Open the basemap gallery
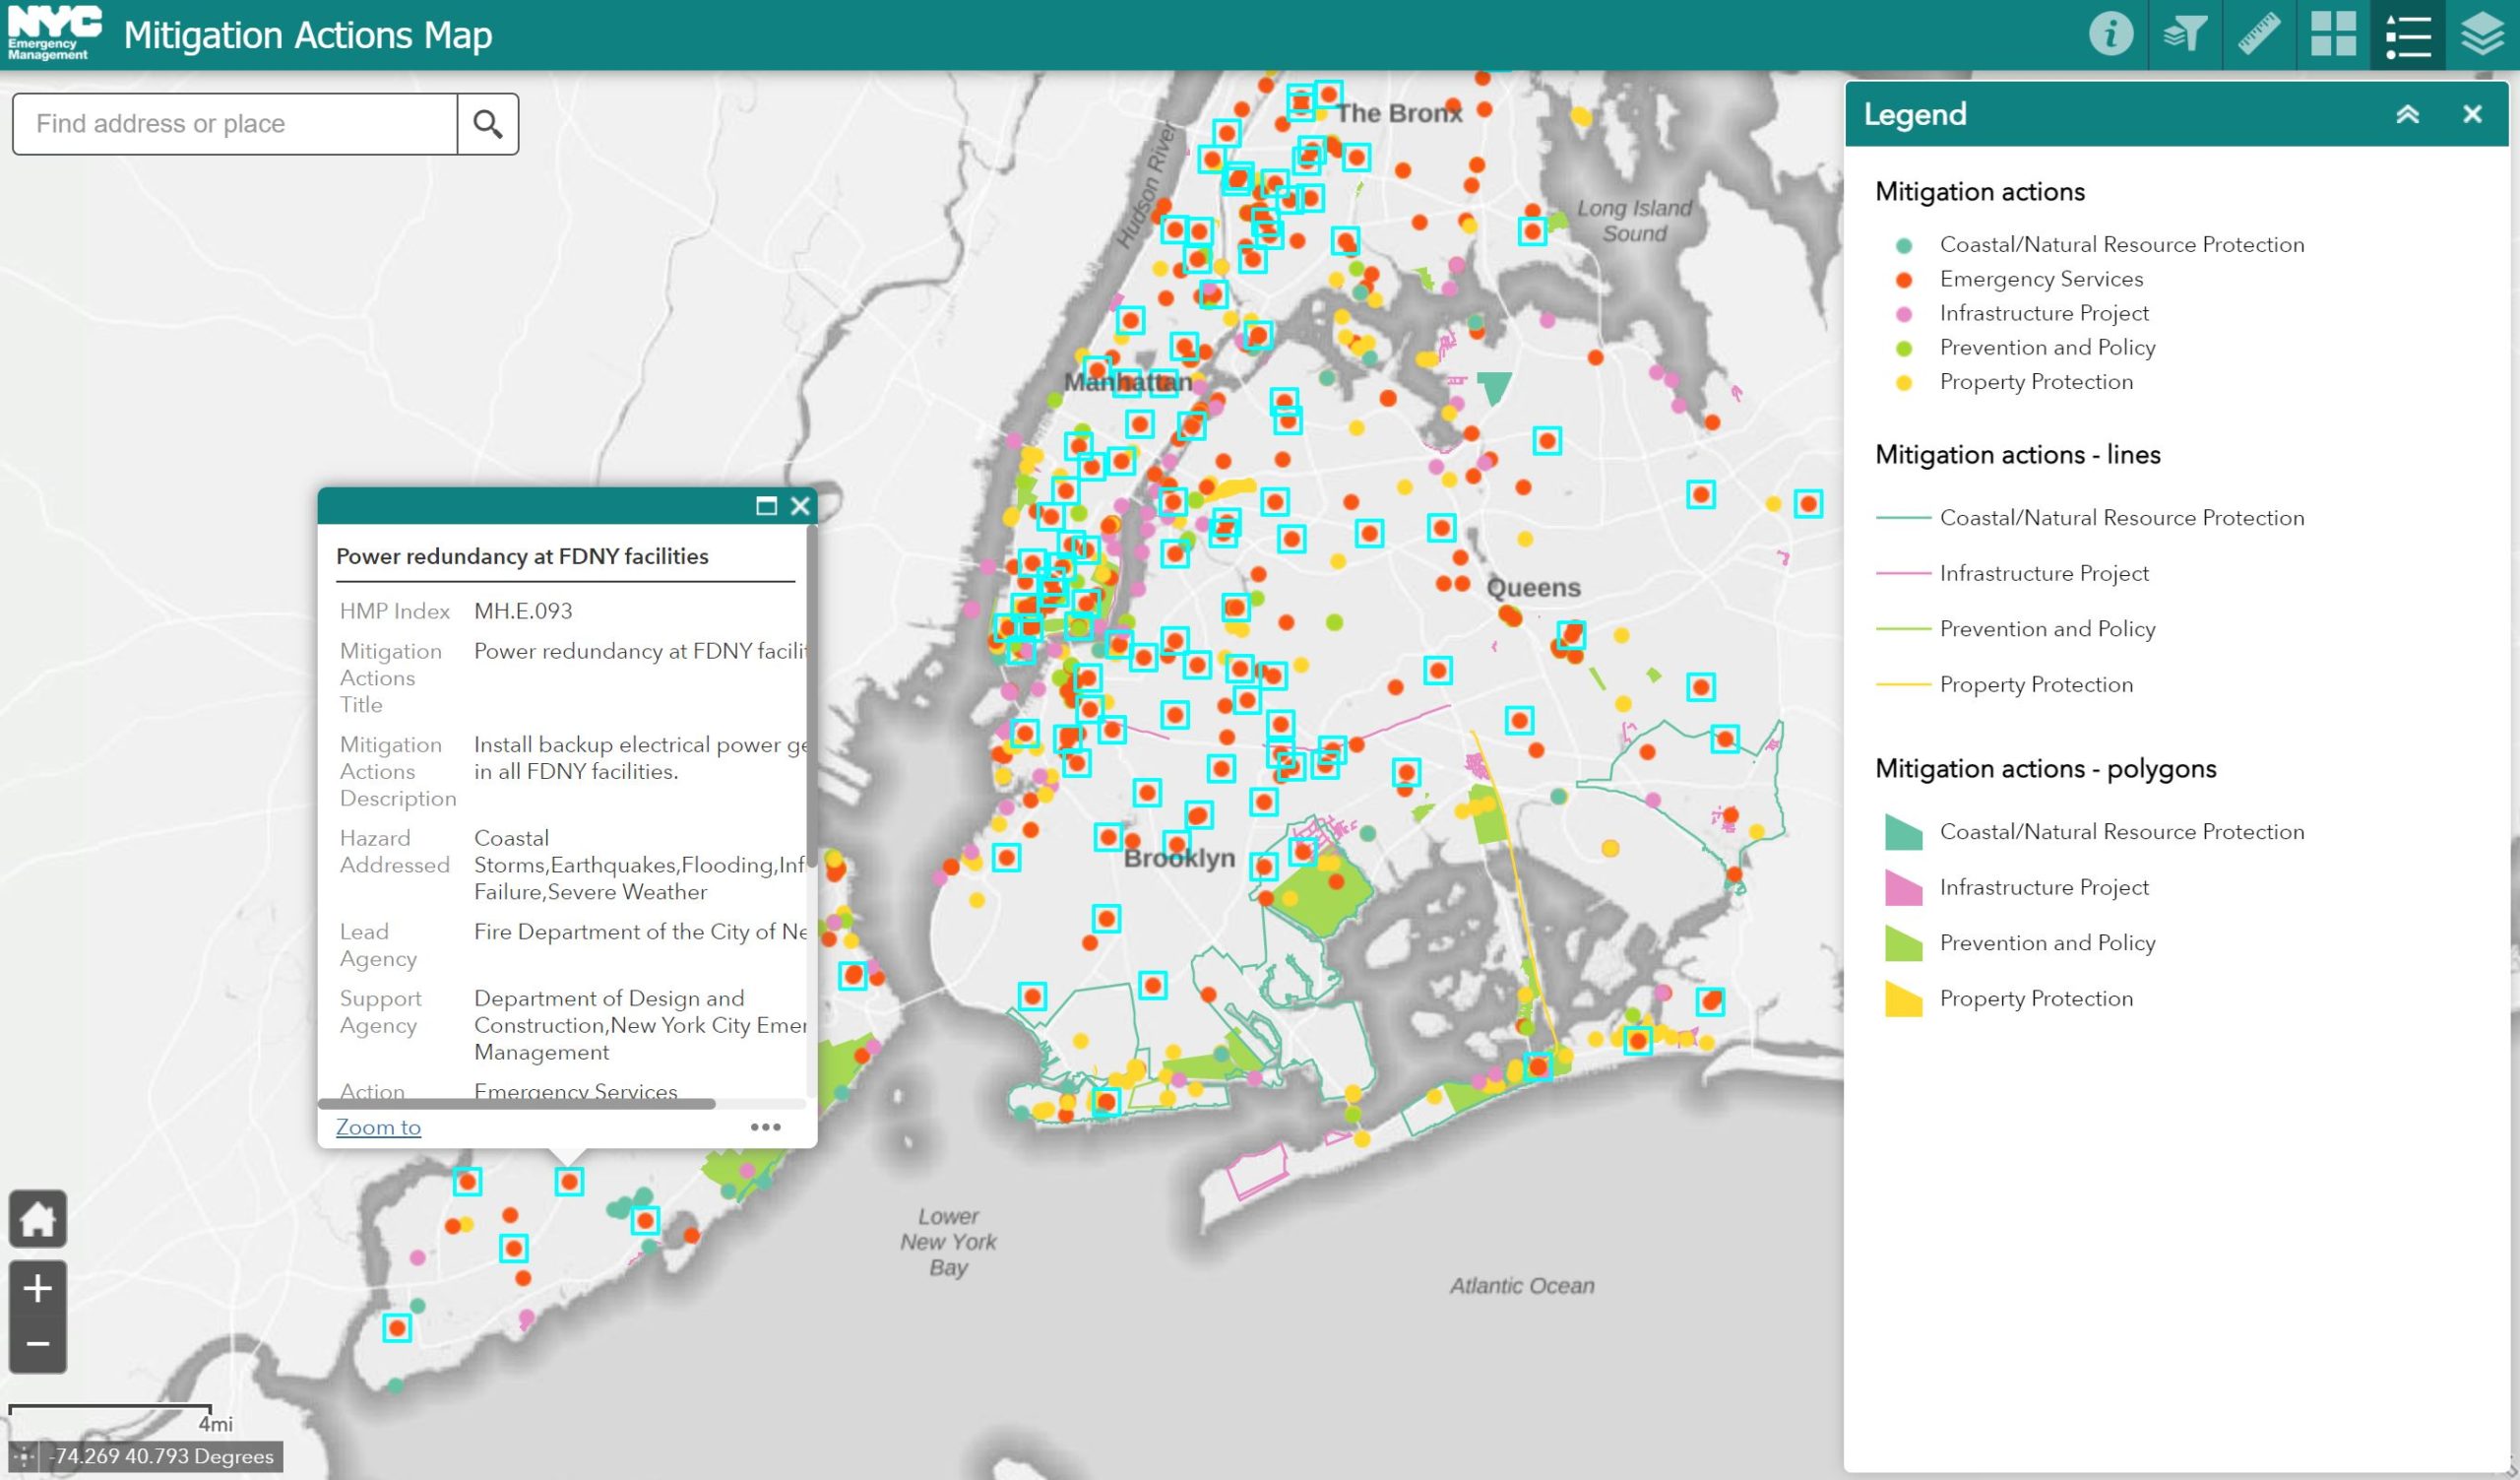The width and height of the screenshot is (2520, 1480). coord(2333,35)
